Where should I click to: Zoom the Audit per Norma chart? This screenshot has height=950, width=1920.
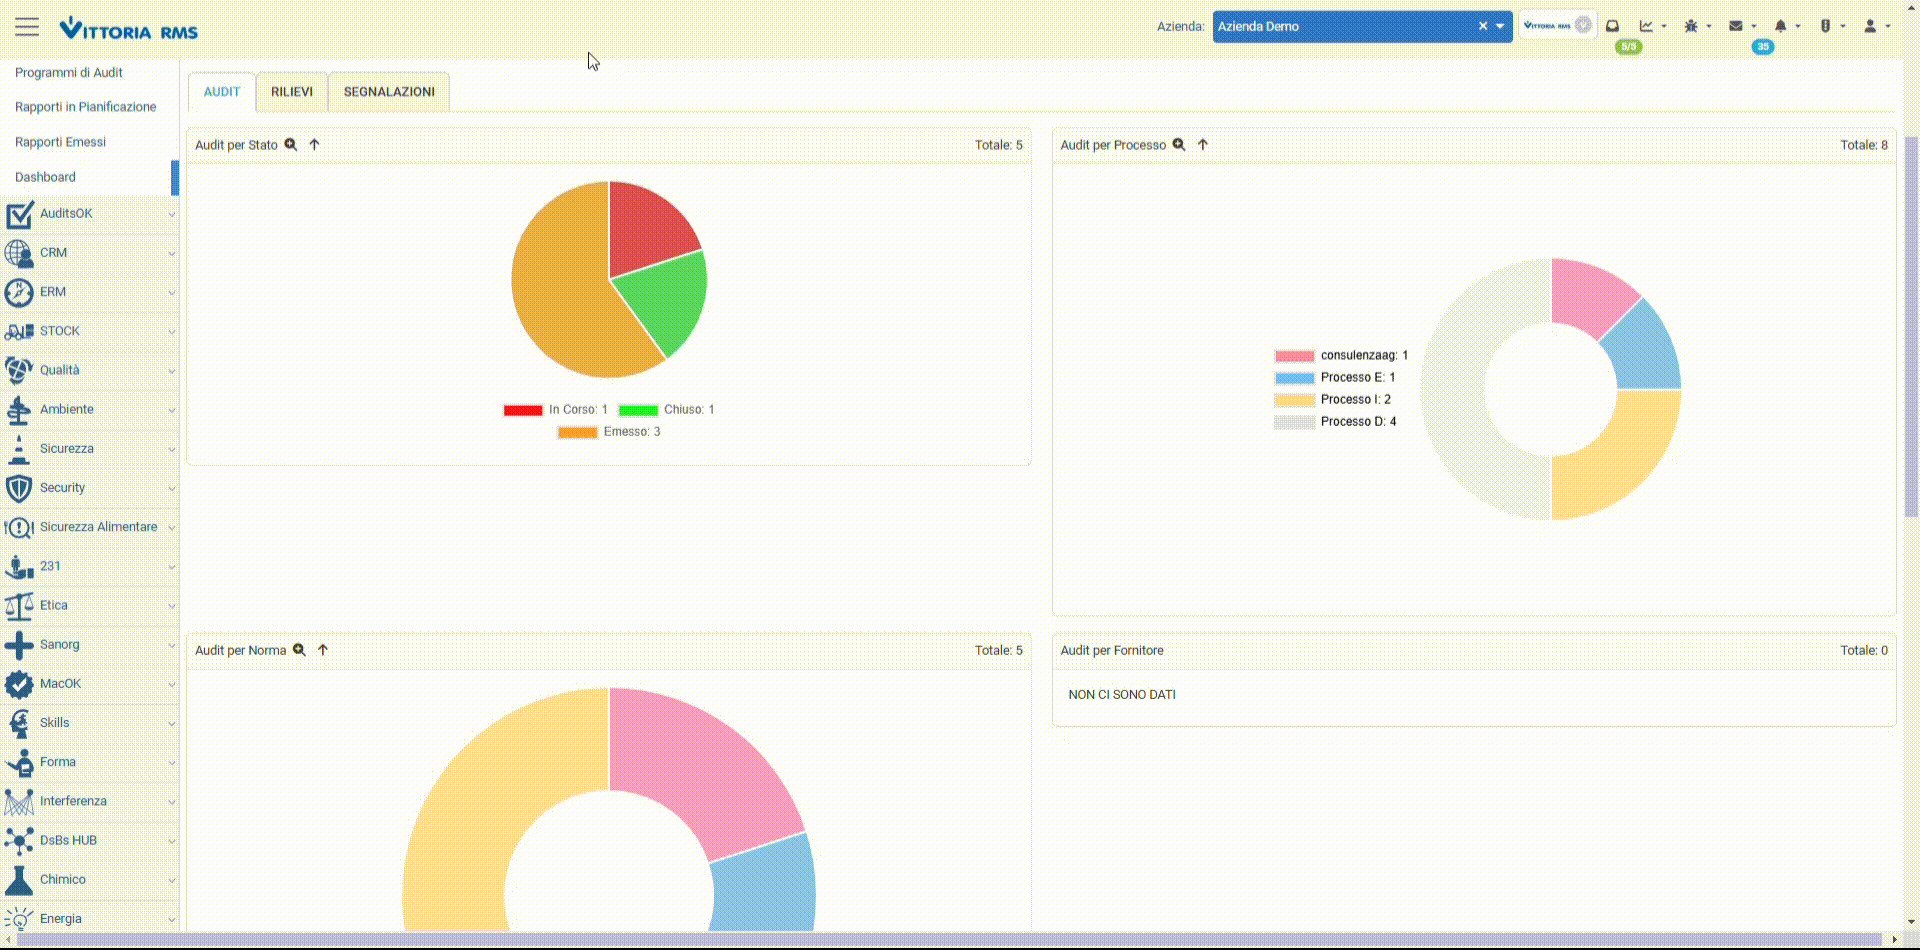tap(299, 649)
